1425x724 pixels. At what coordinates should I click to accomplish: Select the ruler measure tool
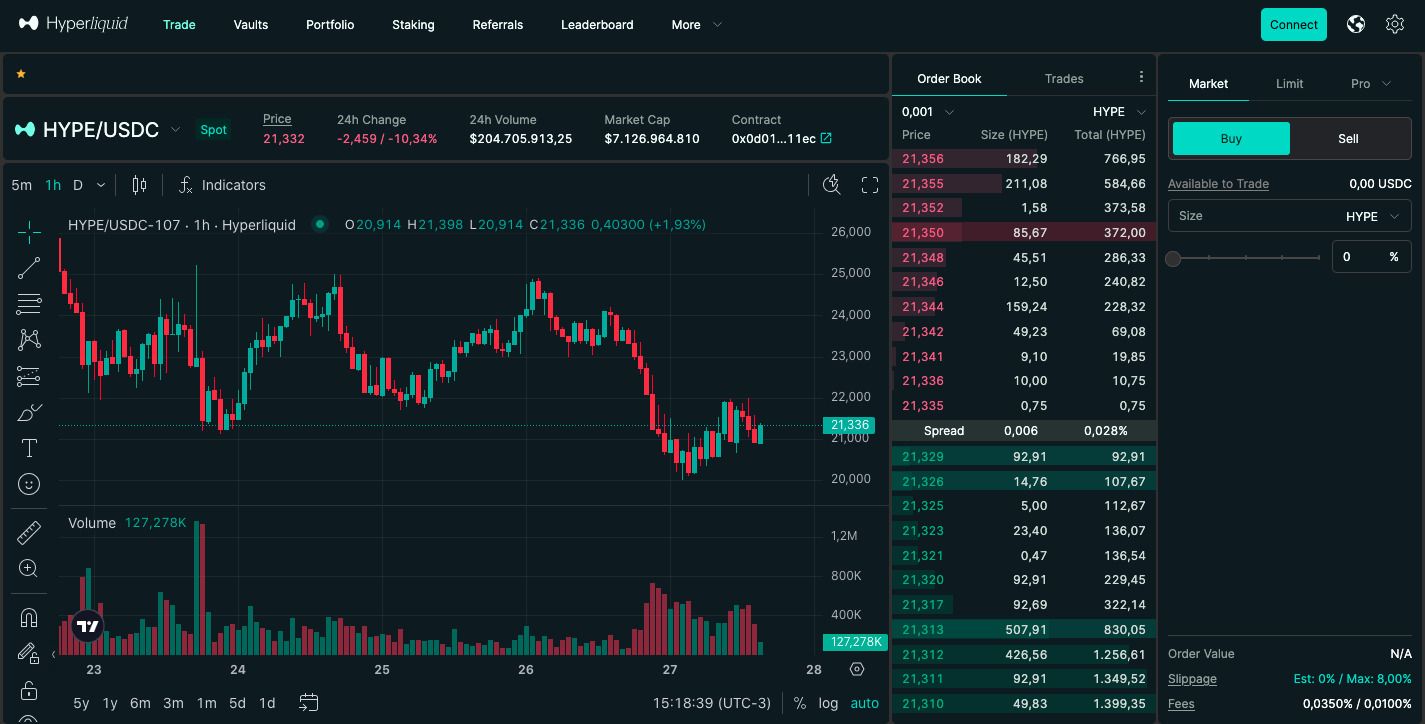(29, 533)
